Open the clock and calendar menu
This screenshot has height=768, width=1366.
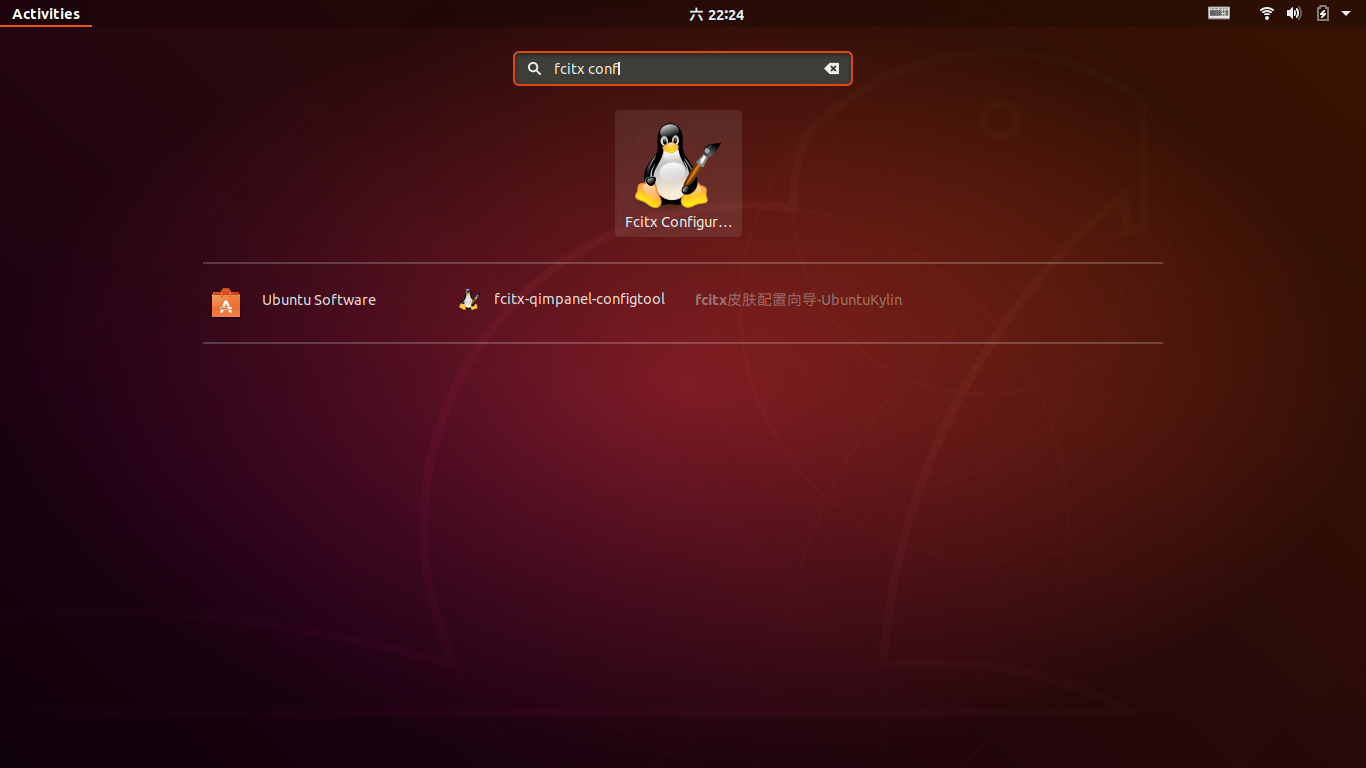click(x=716, y=14)
